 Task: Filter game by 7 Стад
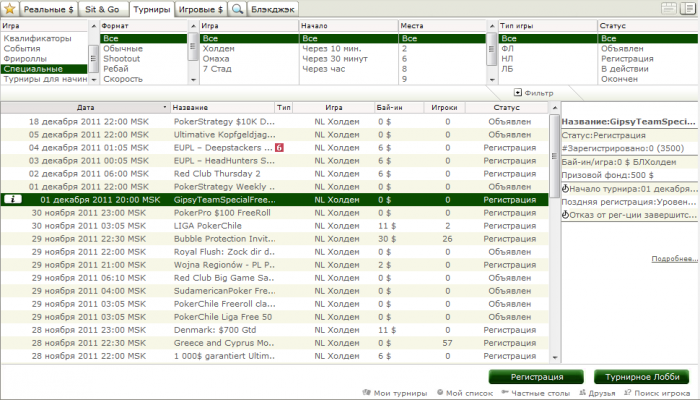(217, 69)
